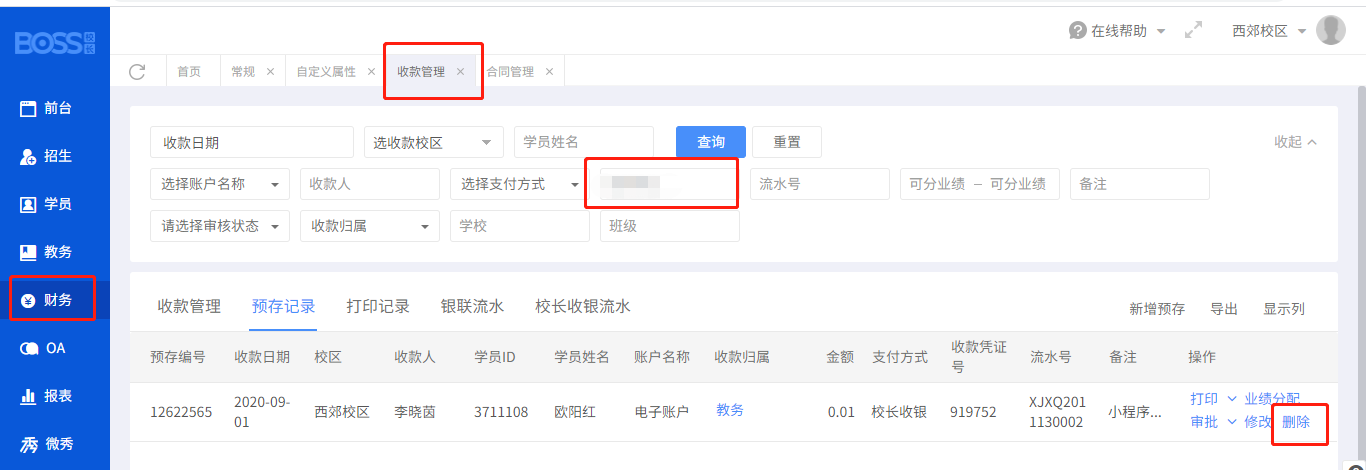Focus the 收款人 field
1366x470 pixels.
pos(370,184)
